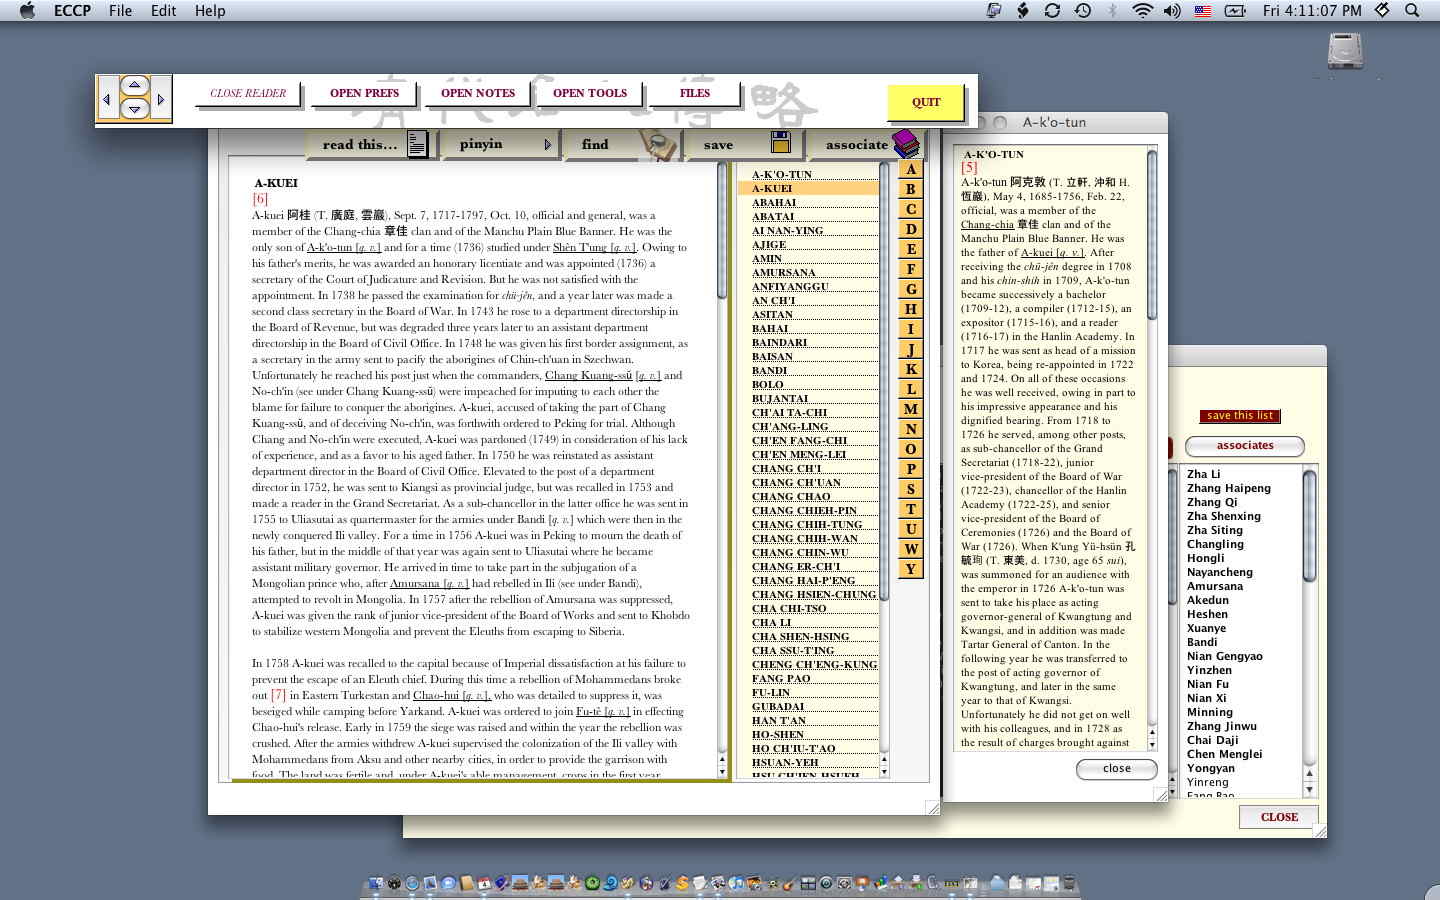Select AMURSANA entry in the name list

[x=808, y=272]
